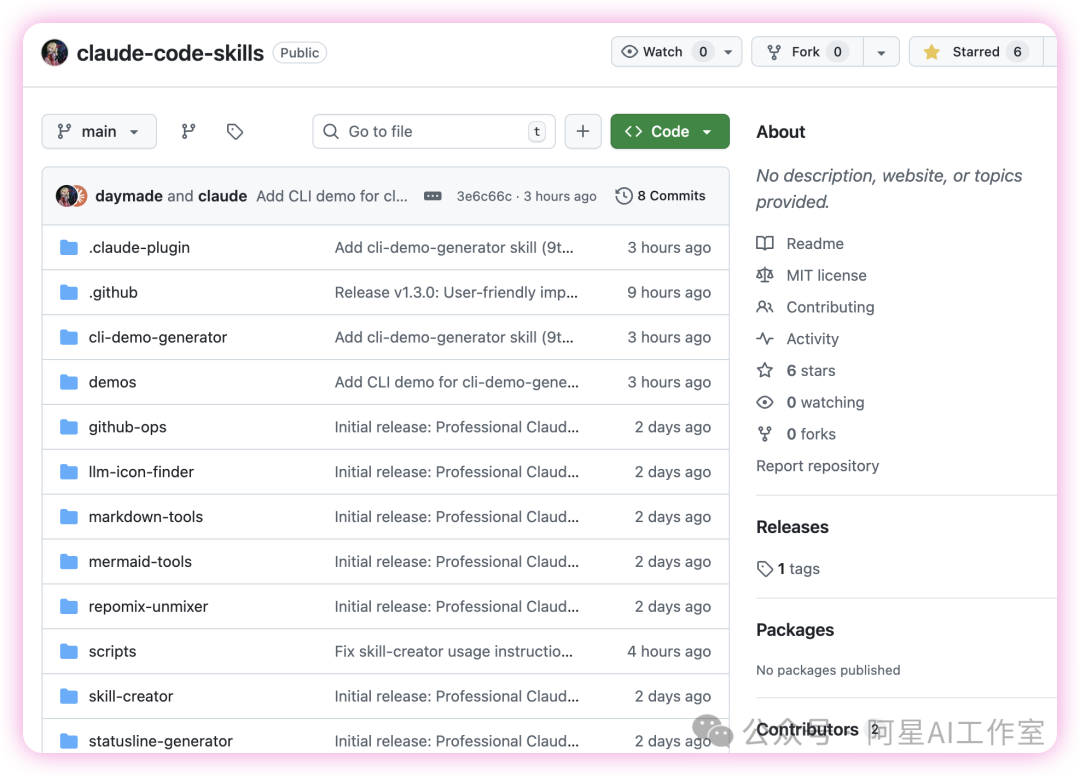The height and width of the screenshot is (776, 1080).
Task: Open the claude co-author link
Action: [x=222, y=196]
